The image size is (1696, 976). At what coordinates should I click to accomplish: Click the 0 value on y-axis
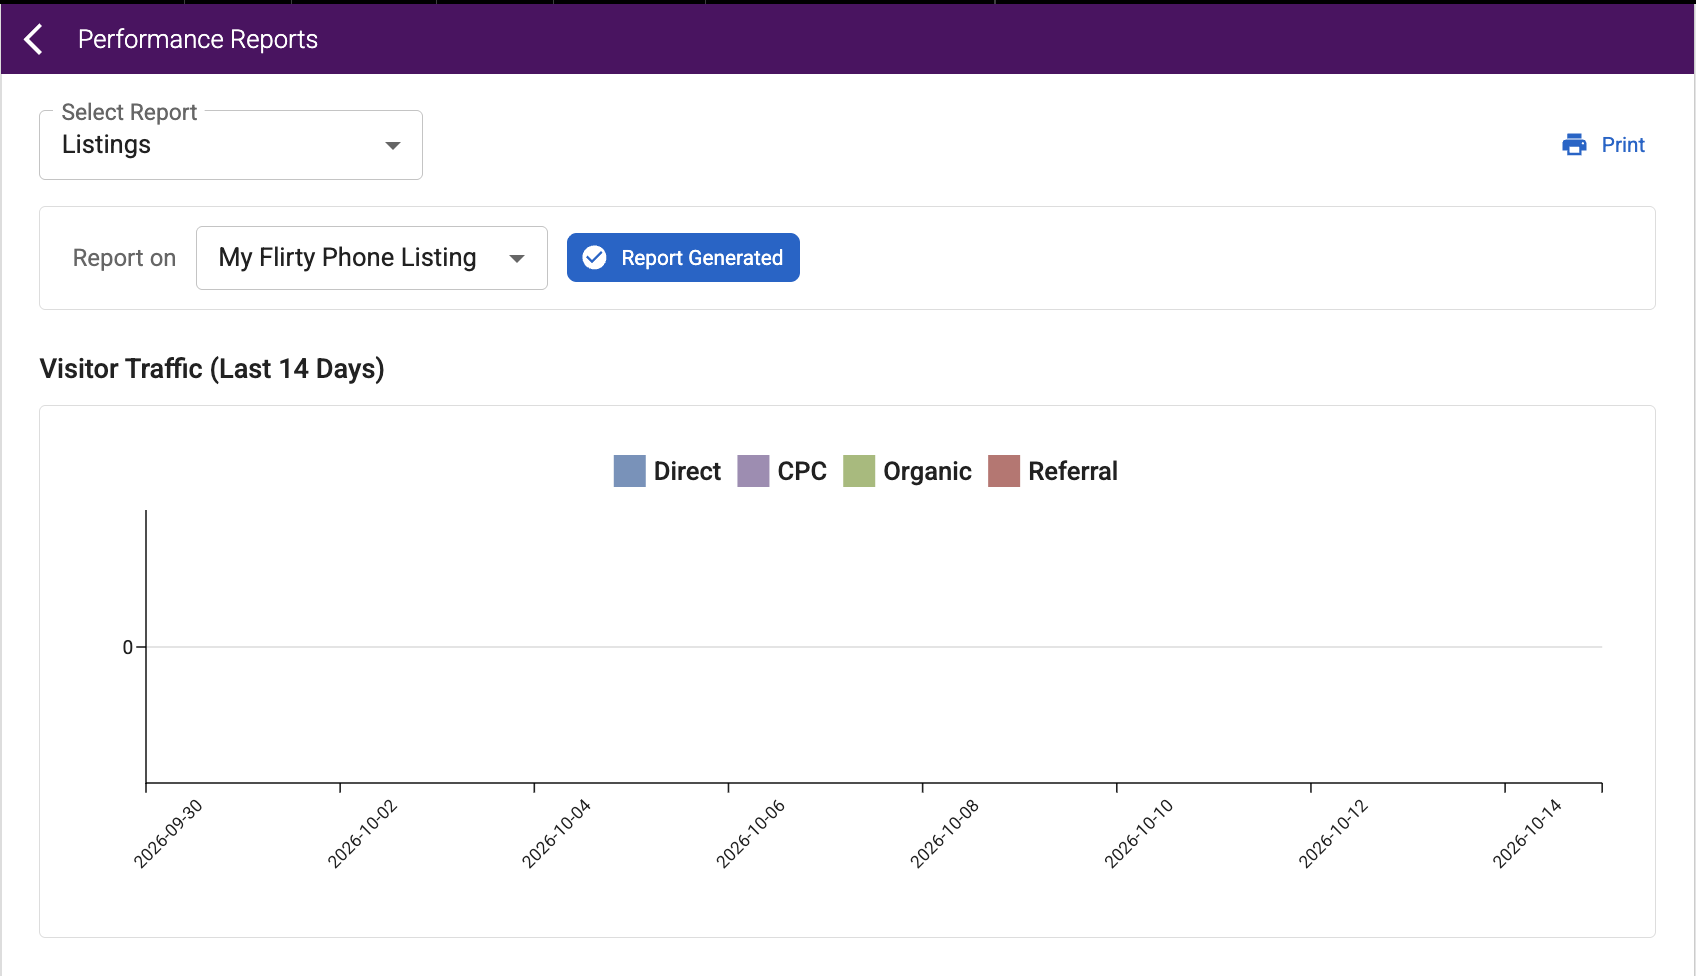point(128,647)
